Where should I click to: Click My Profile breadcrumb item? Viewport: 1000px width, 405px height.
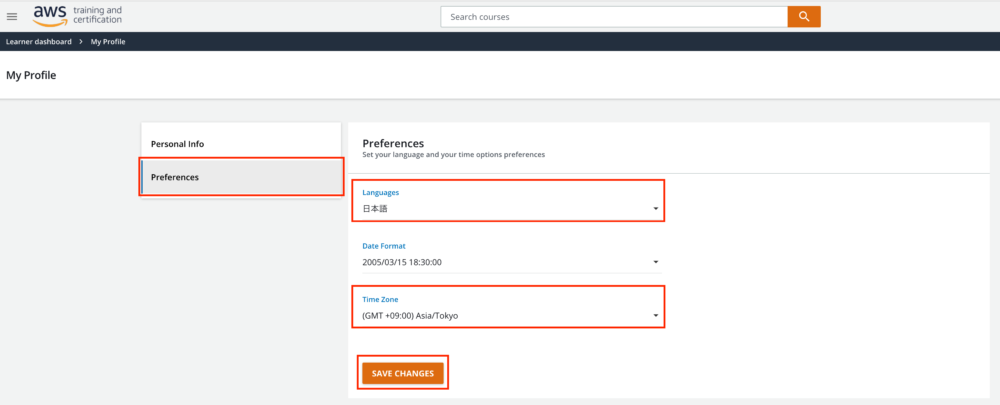(x=108, y=41)
